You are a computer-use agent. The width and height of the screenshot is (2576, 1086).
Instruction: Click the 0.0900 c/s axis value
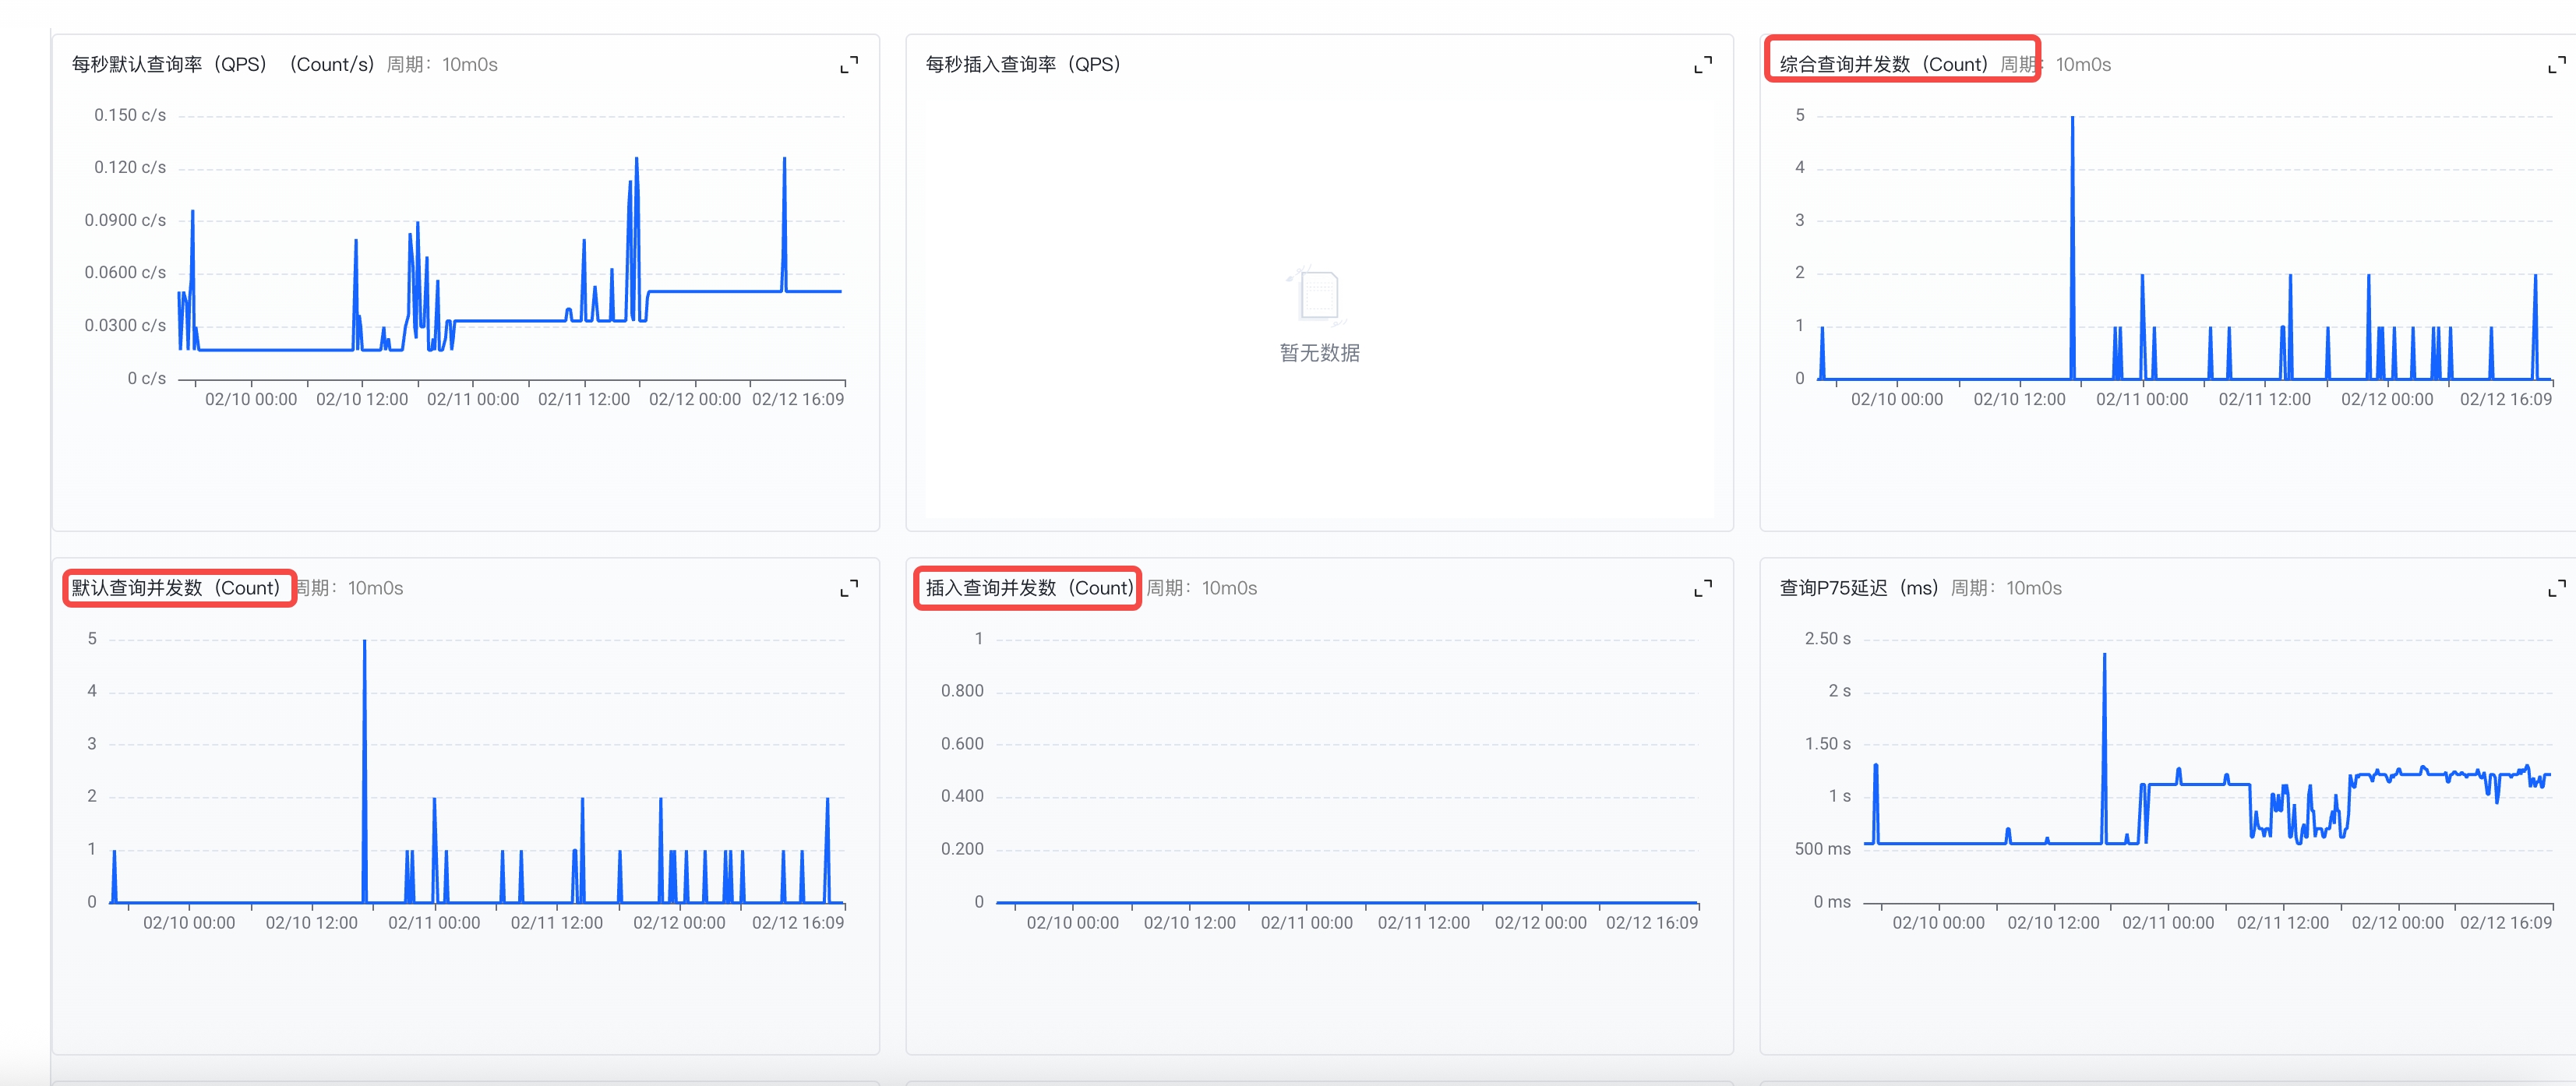(125, 220)
